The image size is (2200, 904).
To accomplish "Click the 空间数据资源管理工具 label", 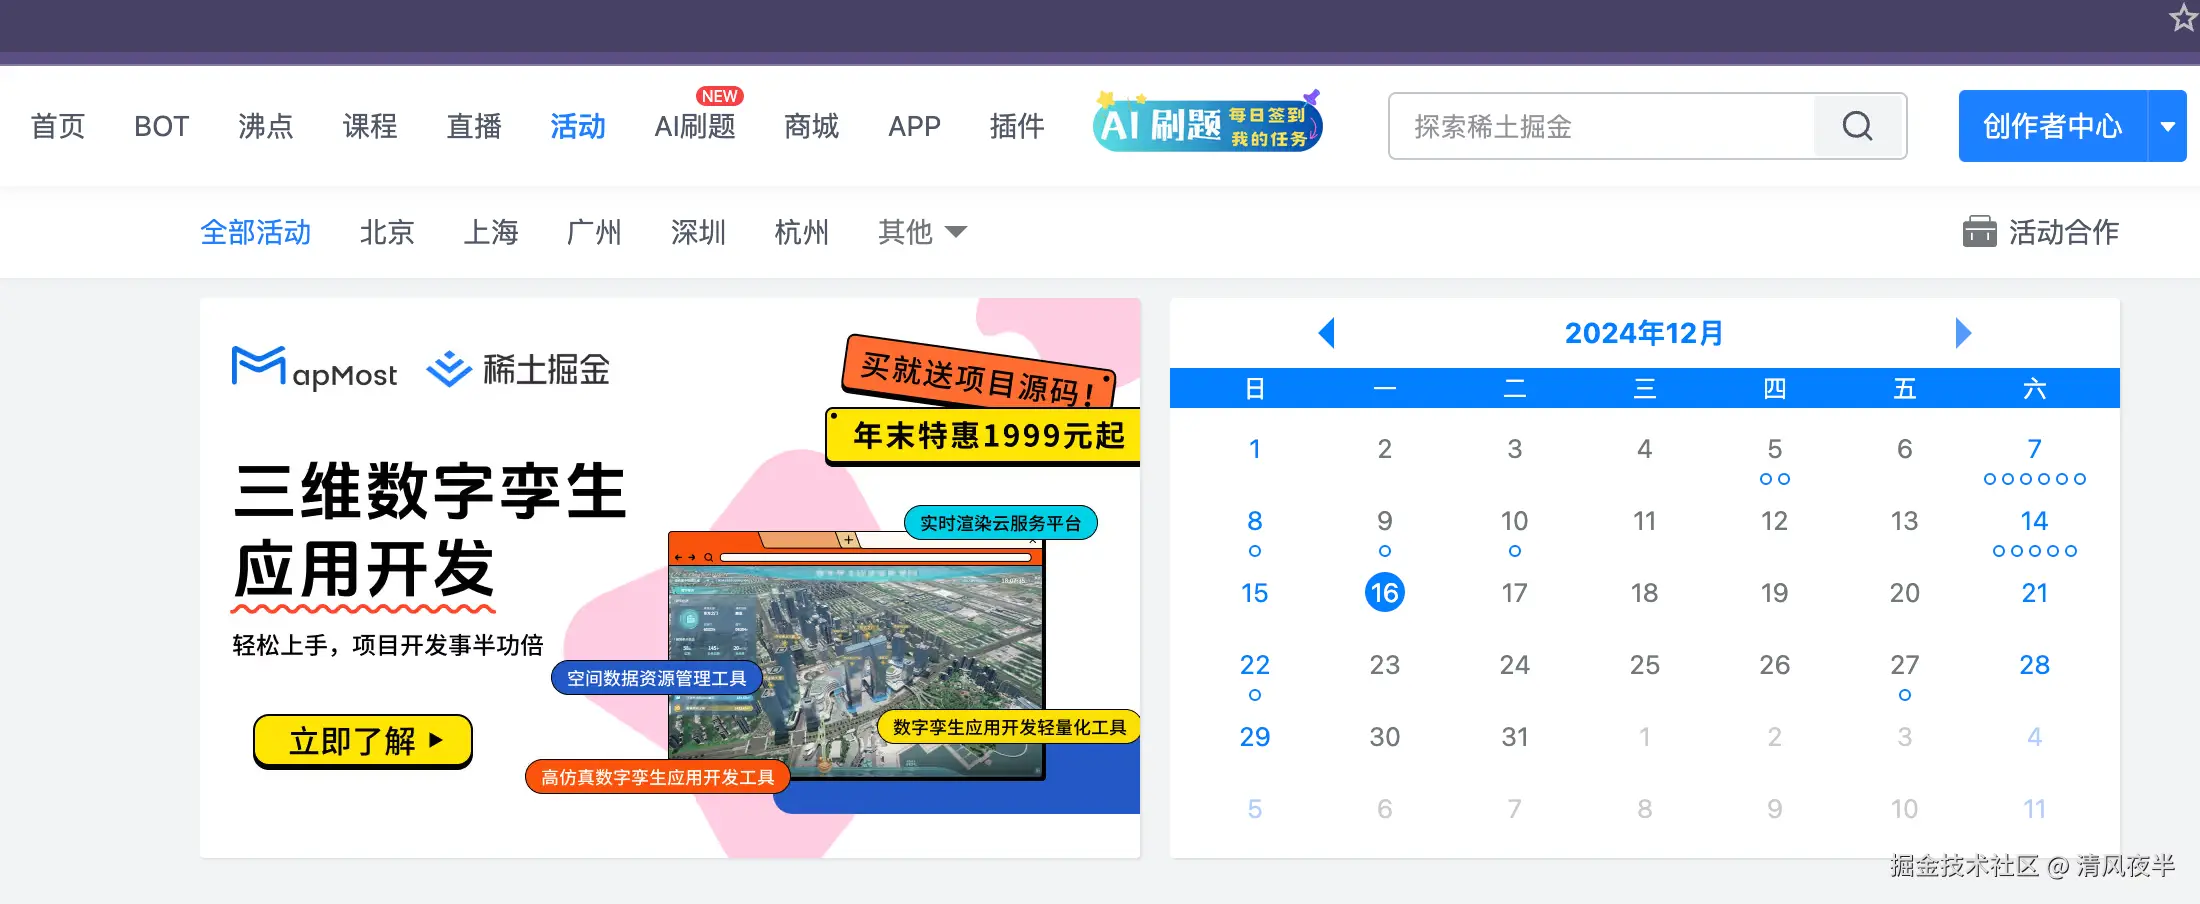I will coord(656,678).
